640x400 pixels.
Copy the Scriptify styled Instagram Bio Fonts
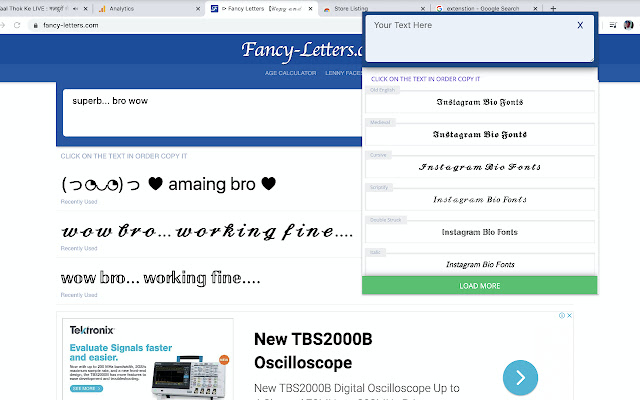[x=480, y=200]
